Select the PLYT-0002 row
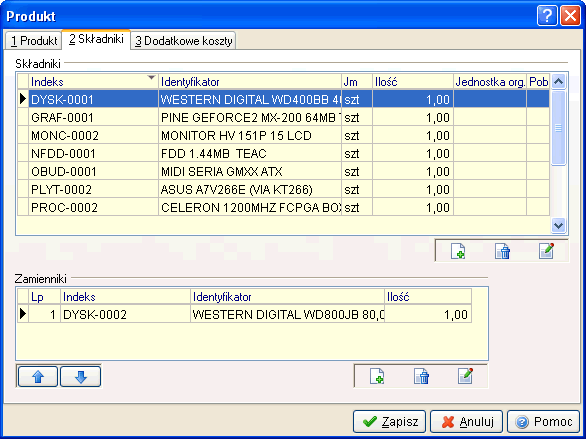The width and height of the screenshot is (586, 439). tap(284, 189)
